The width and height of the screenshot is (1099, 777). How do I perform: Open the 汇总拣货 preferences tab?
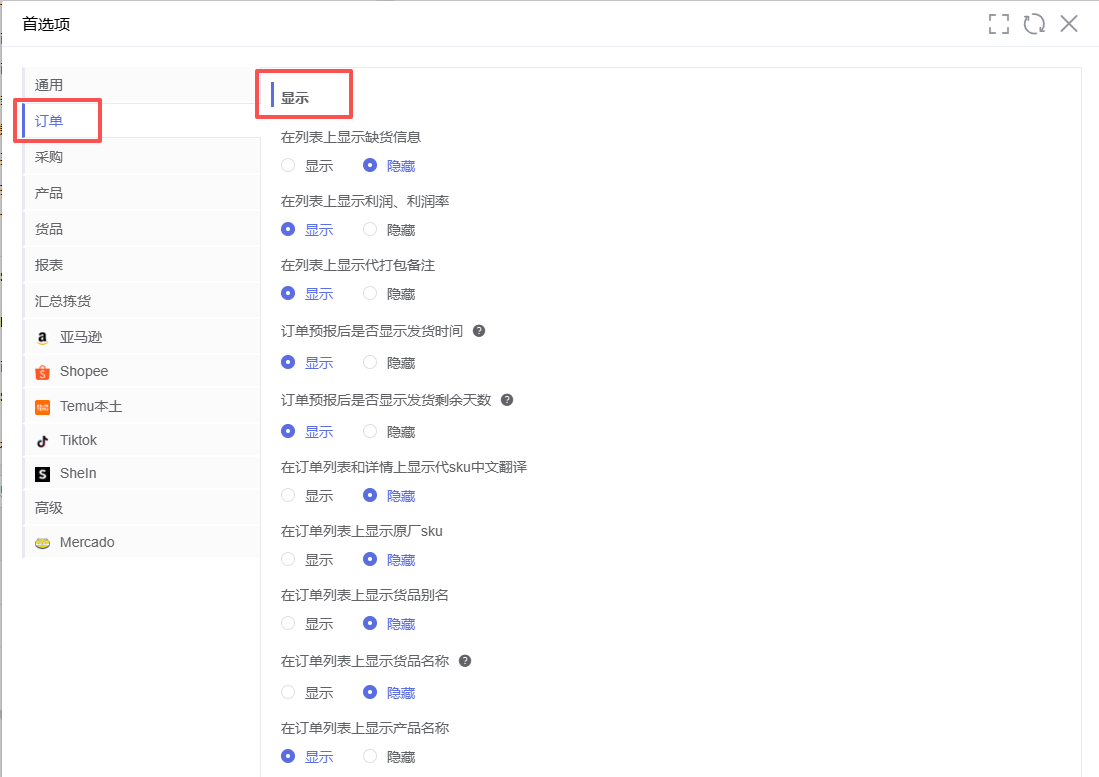click(x=63, y=301)
